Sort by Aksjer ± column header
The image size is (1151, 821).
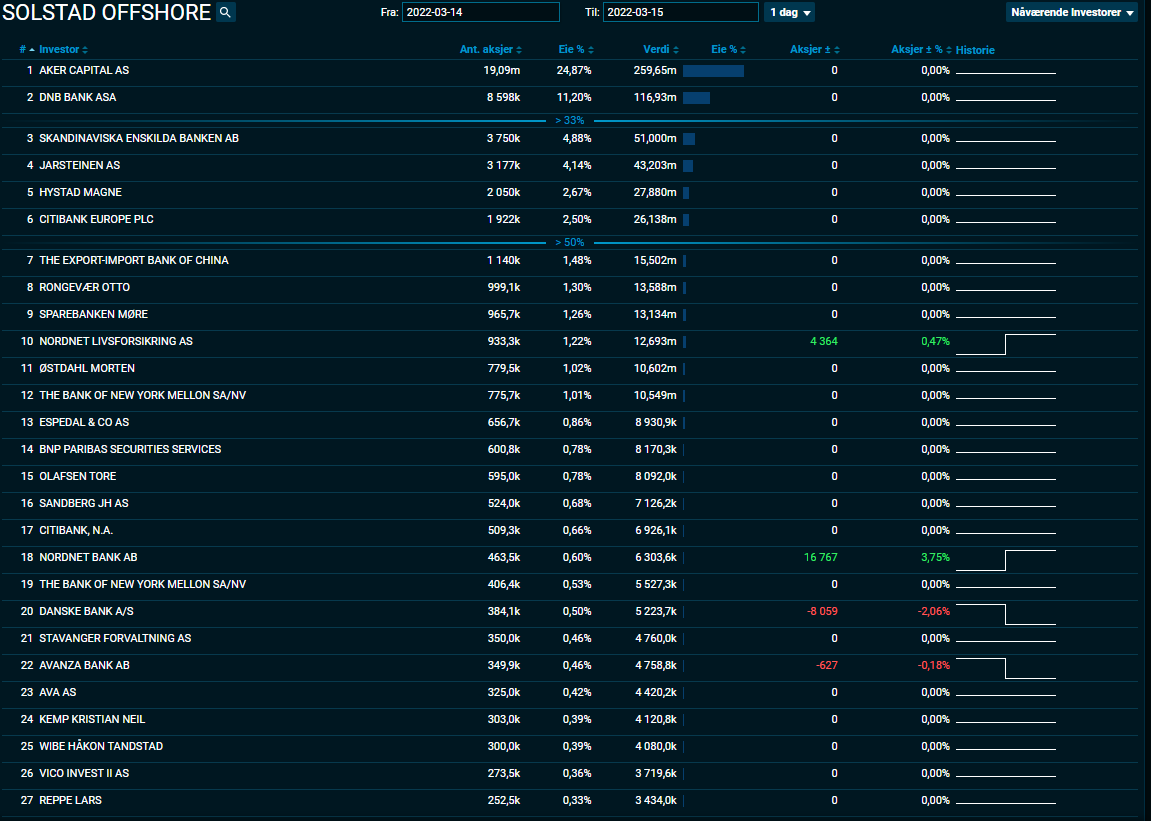[814, 49]
